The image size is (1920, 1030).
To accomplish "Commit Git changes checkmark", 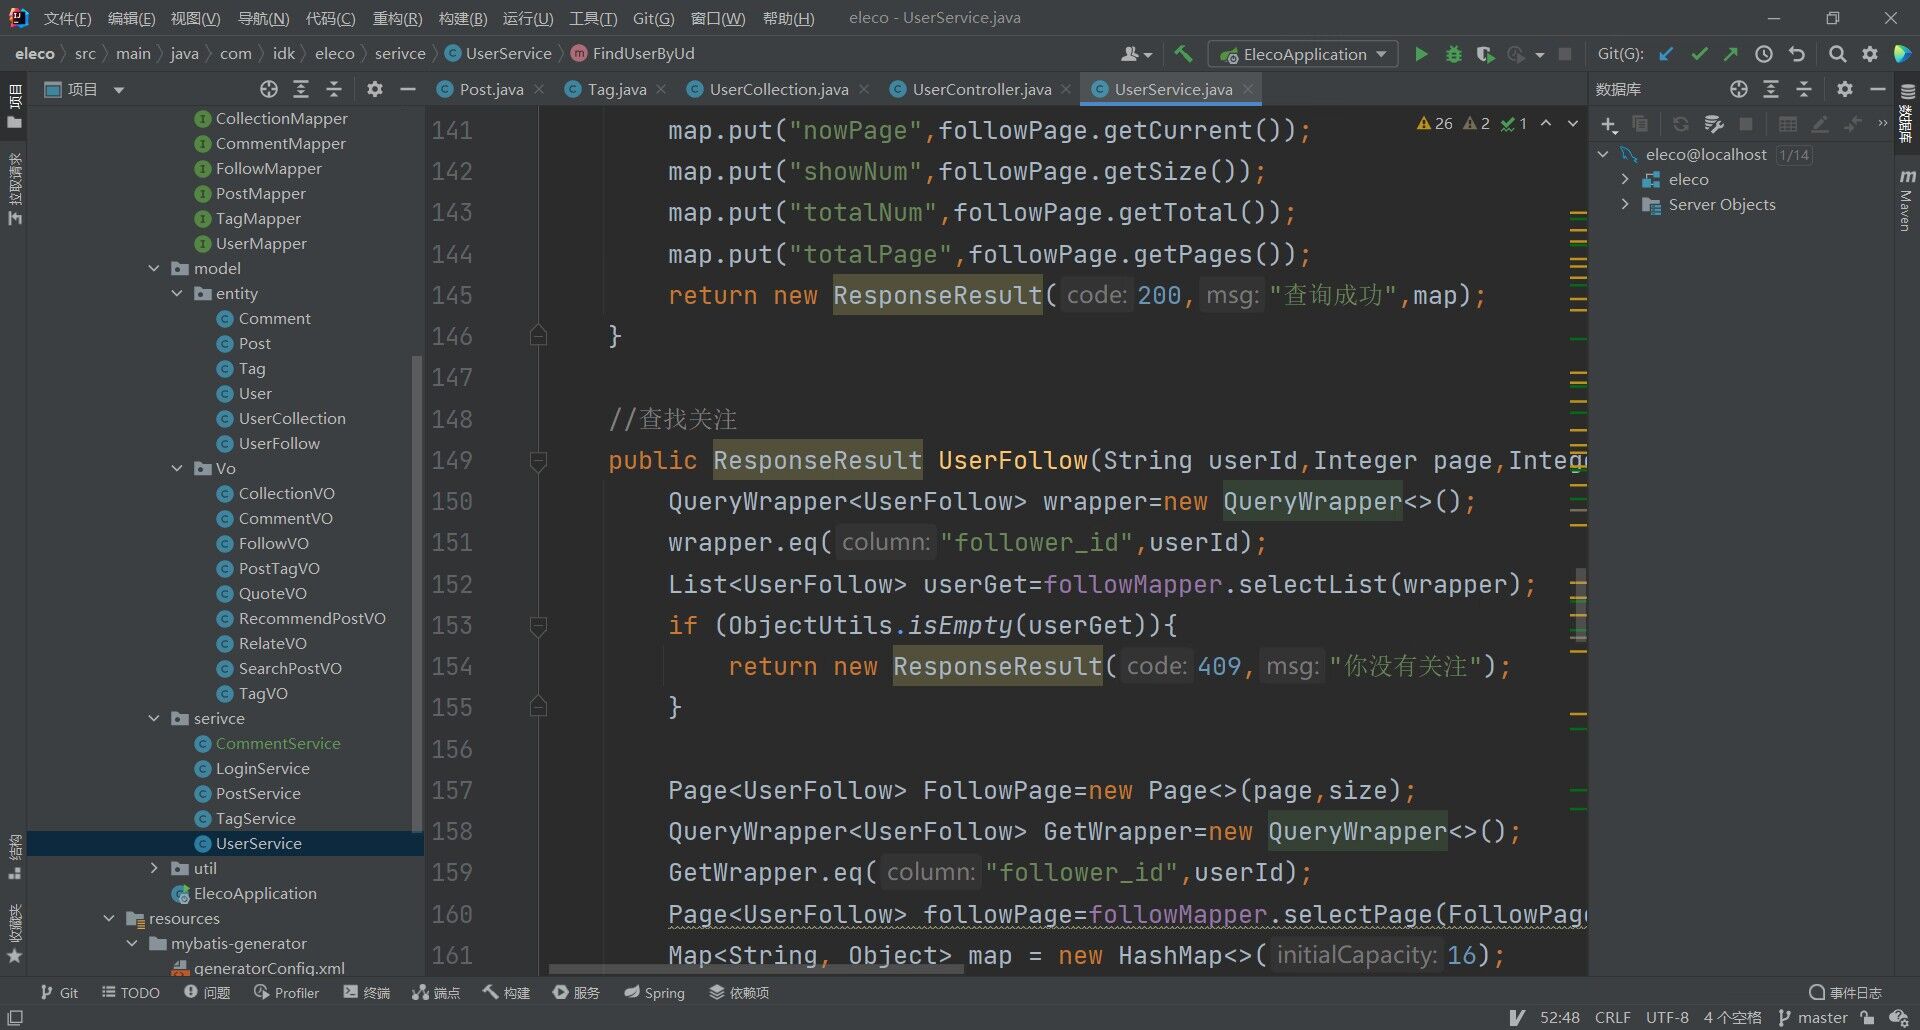I will click(x=1699, y=54).
